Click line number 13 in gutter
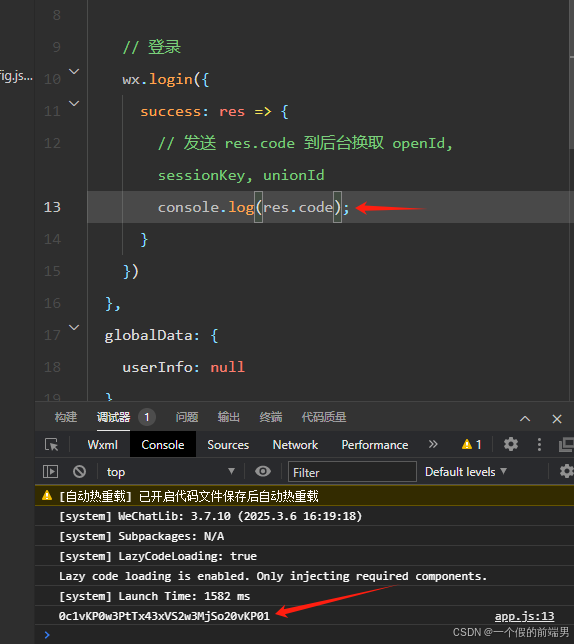The width and height of the screenshot is (574, 644). [x=52, y=207]
